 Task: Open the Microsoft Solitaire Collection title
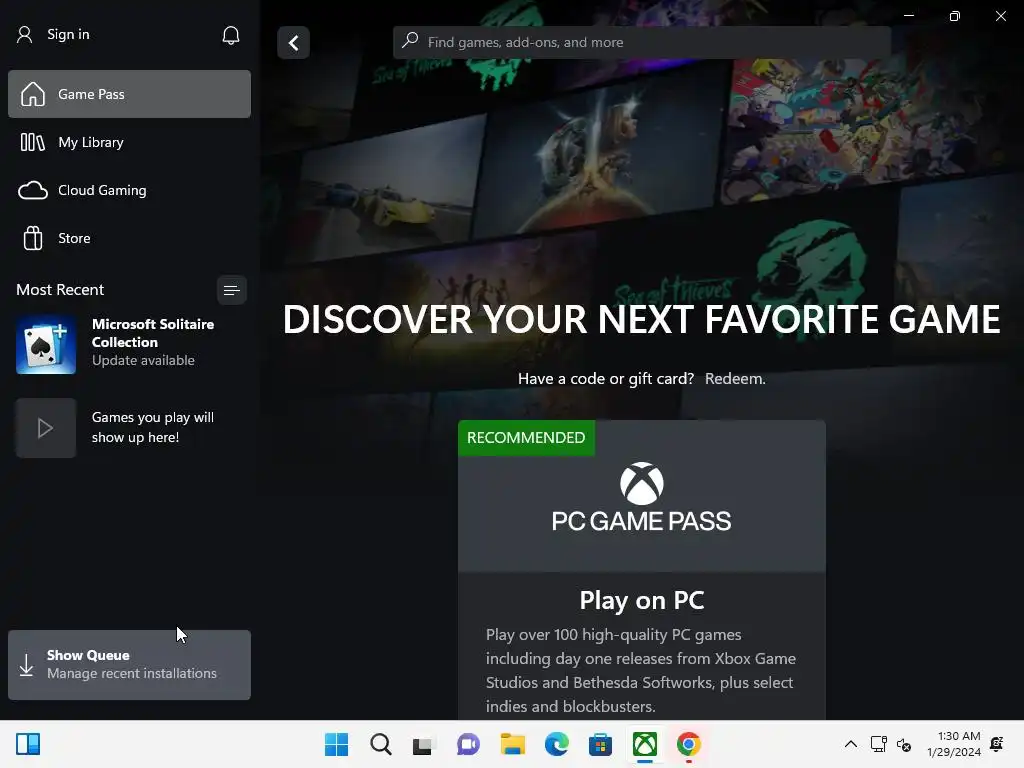pyautogui.click(x=153, y=333)
